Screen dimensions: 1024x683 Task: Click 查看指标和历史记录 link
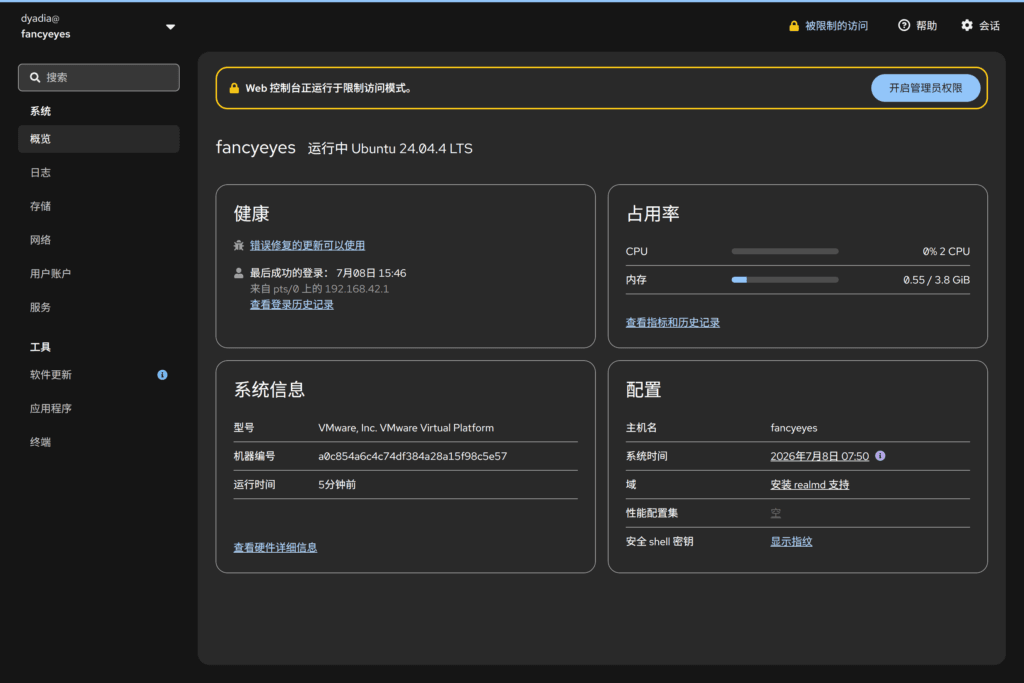point(672,323)
